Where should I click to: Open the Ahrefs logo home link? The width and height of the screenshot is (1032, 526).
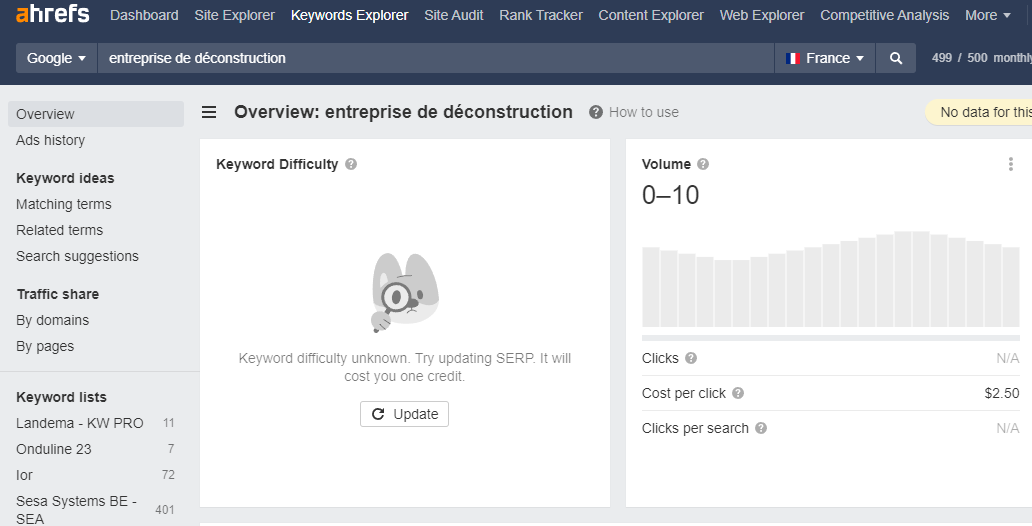click(x=53, y=13)
